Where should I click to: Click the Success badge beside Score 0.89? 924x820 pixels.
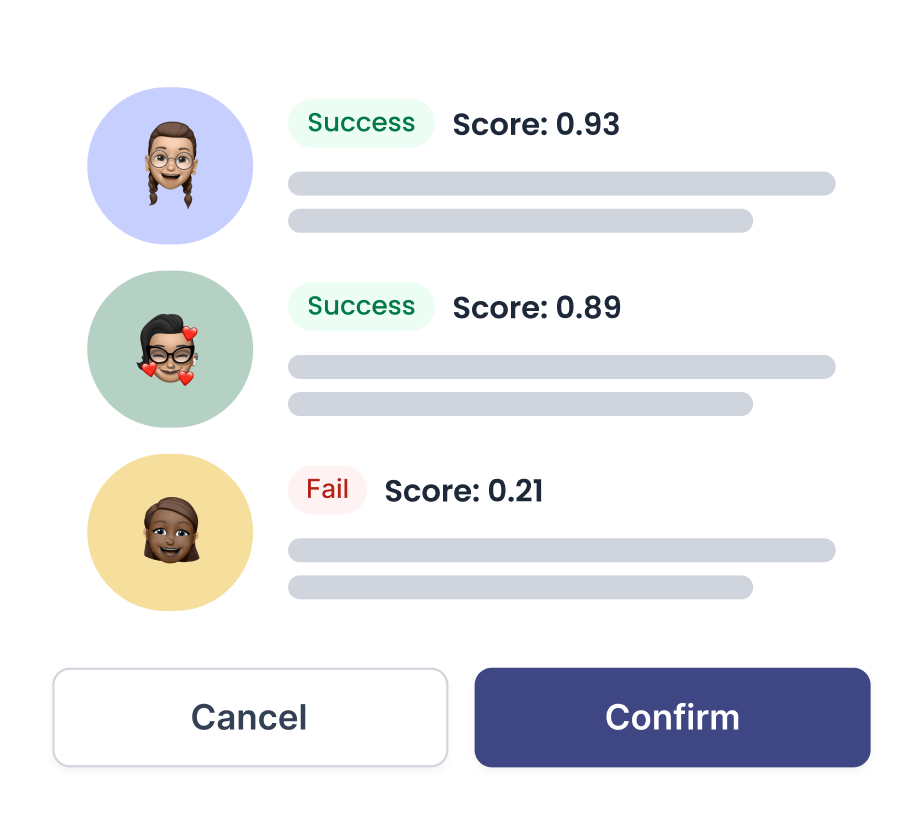click(361, 306)
